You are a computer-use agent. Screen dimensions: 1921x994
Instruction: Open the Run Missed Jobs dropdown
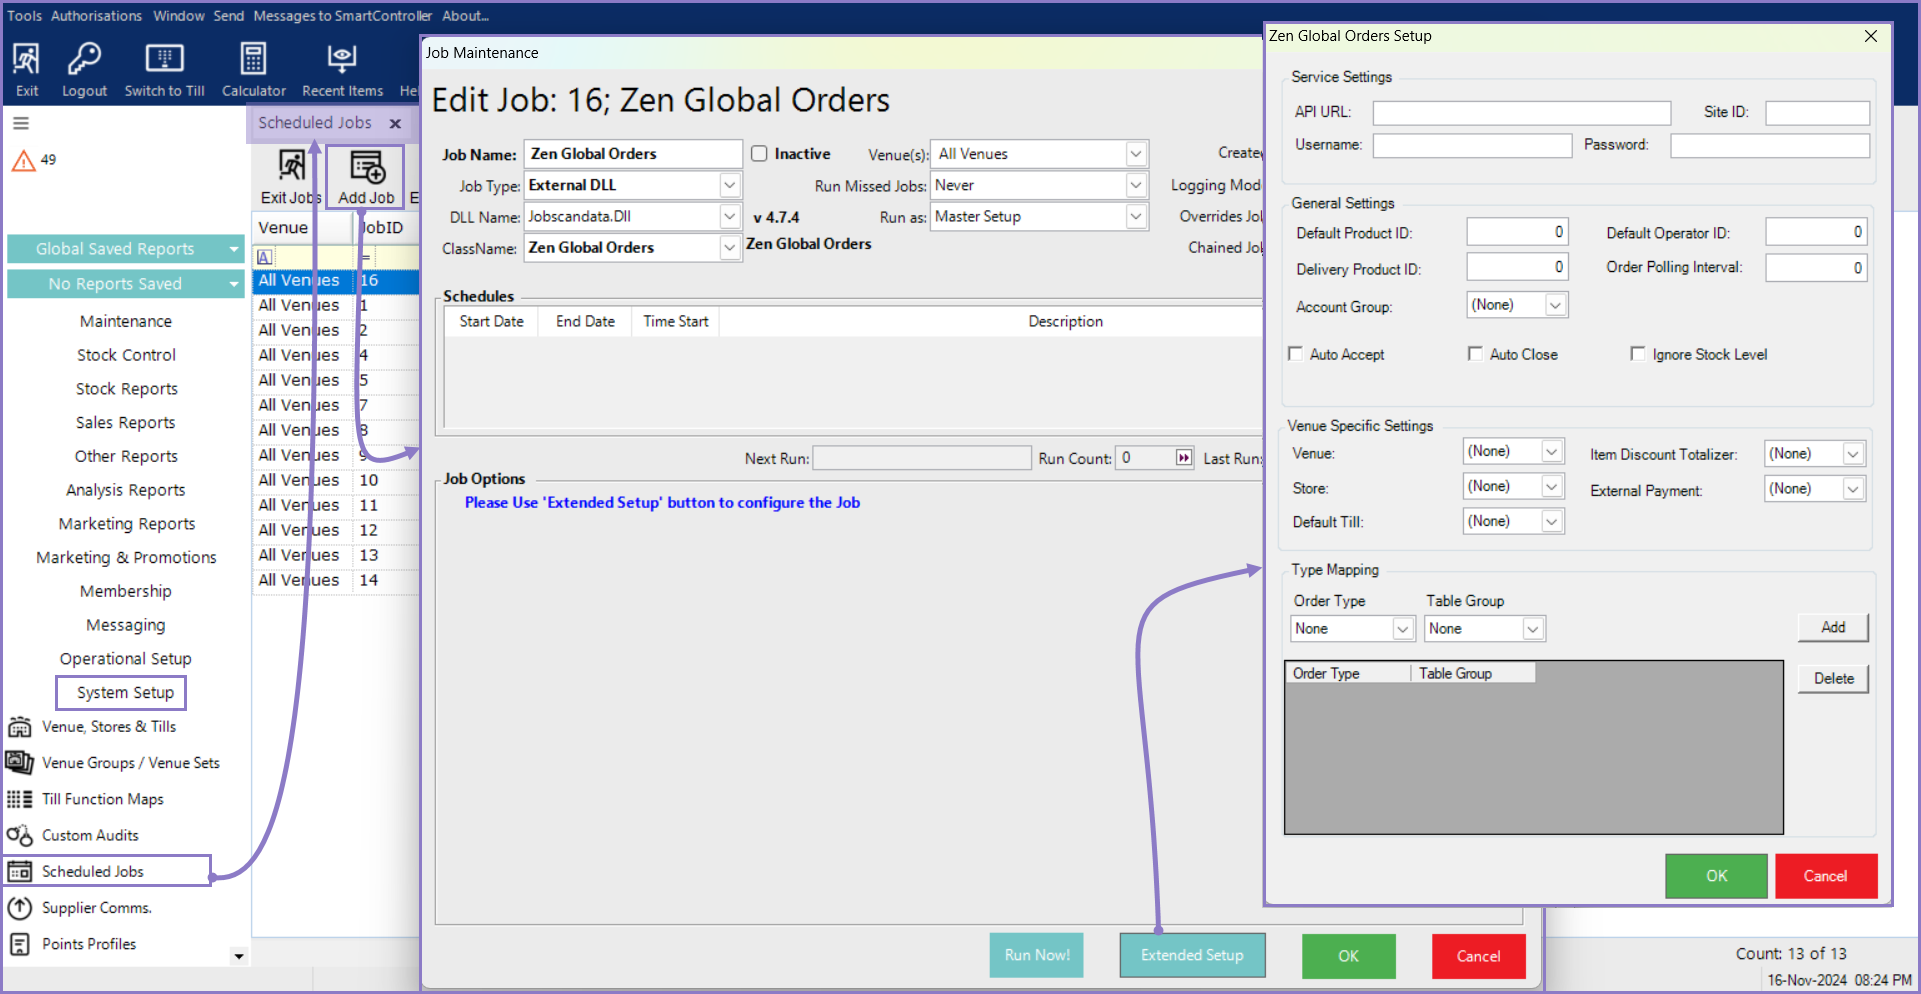(x=1136, y=185)
